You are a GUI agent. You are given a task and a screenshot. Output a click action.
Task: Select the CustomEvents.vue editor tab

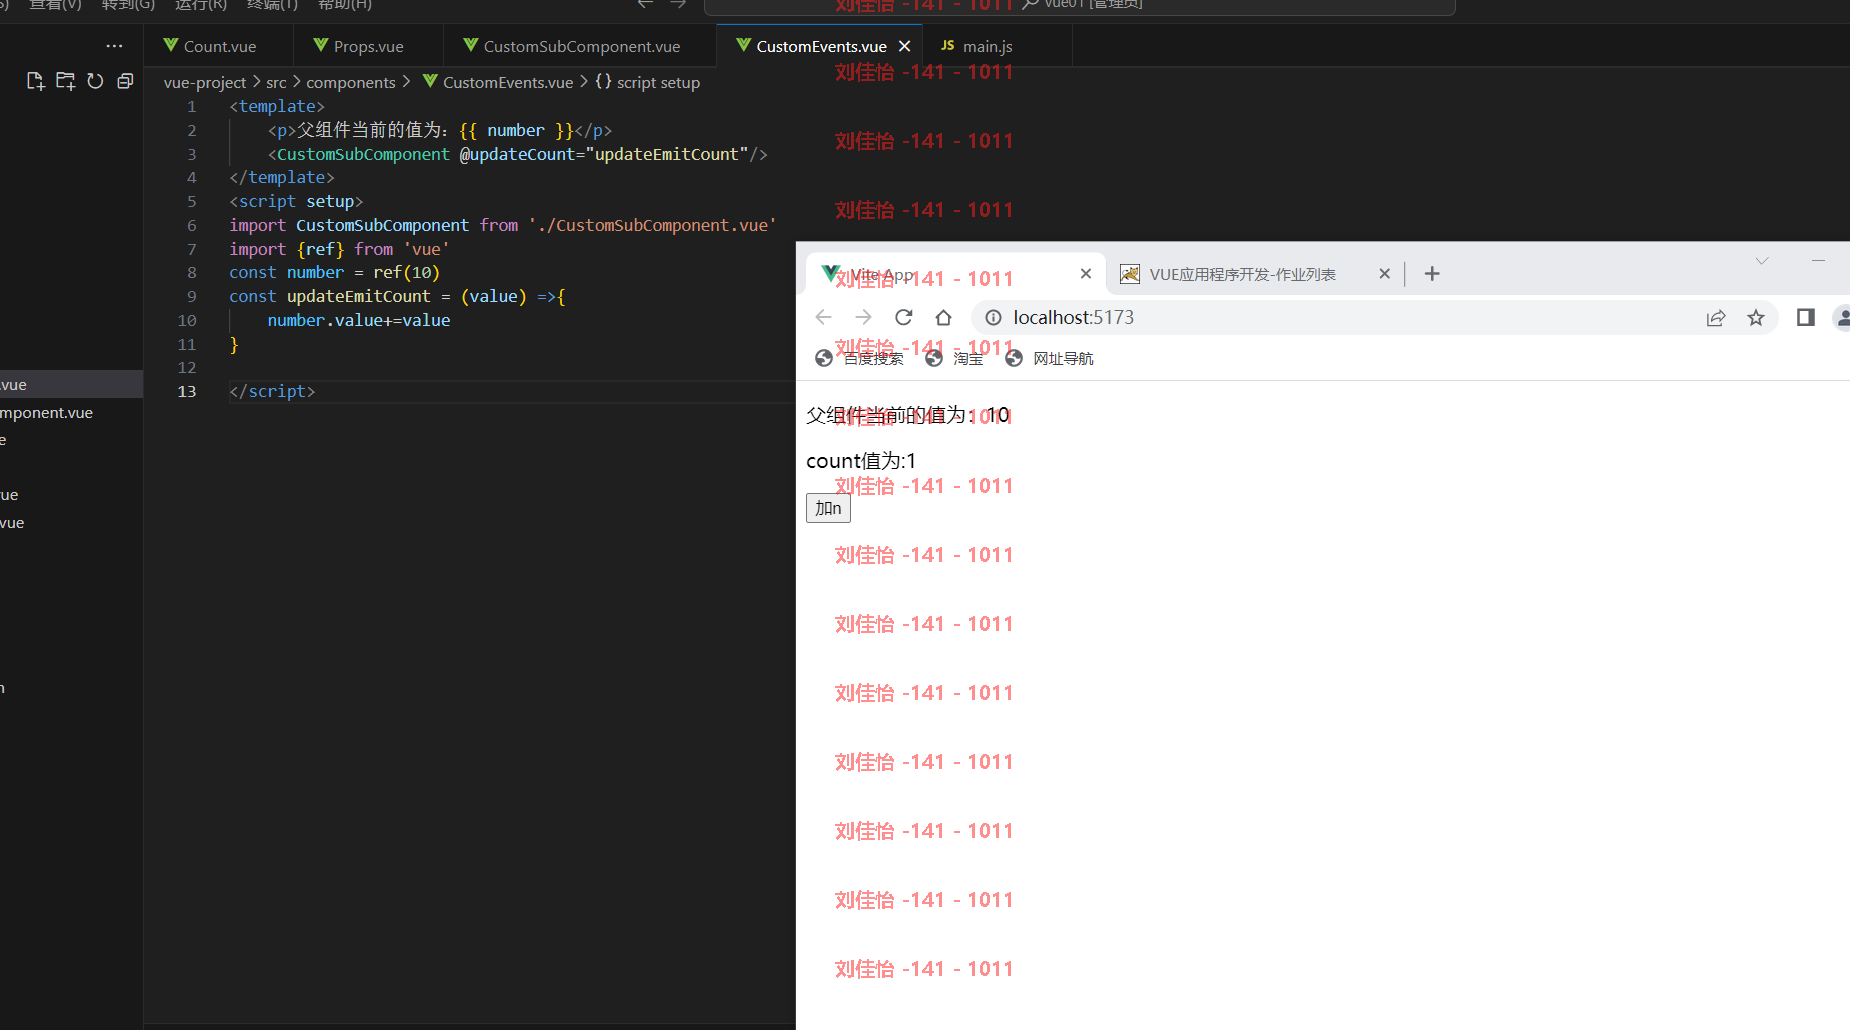tap(821, 46)
